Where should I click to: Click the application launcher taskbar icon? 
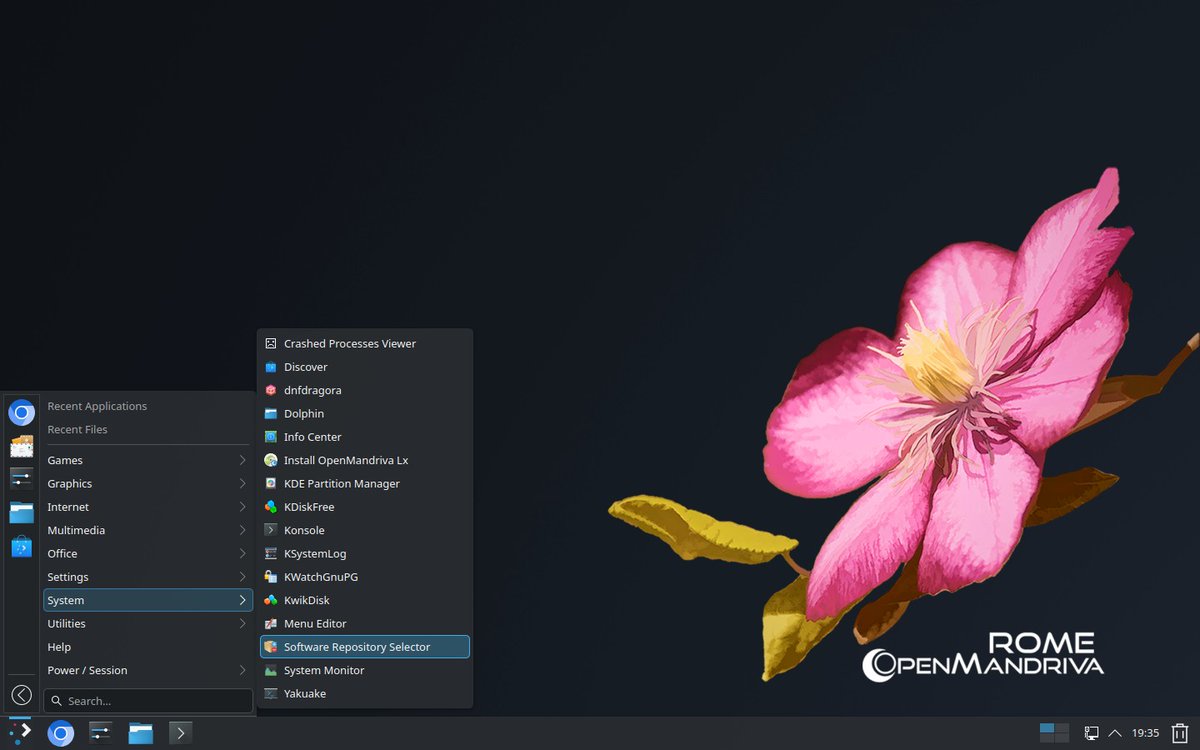(20, 733)
